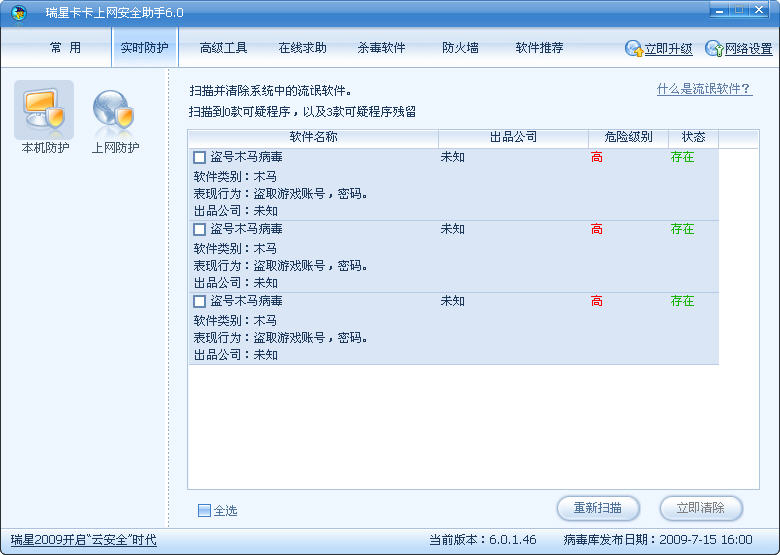The height and width of the screenshot is (555, 780).
Task: Tick the second 盗号木马病毒 checkbox
Action: pos(199,229)
